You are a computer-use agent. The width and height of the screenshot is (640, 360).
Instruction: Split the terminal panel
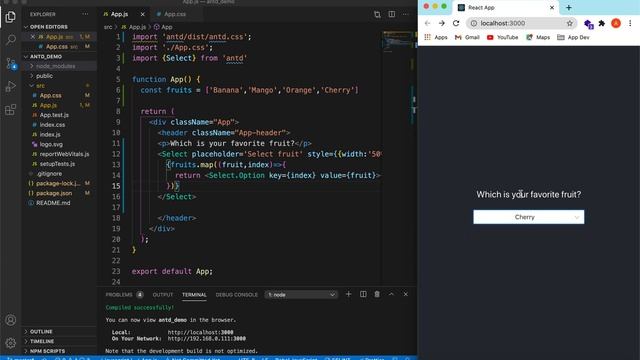click(363, 294)
